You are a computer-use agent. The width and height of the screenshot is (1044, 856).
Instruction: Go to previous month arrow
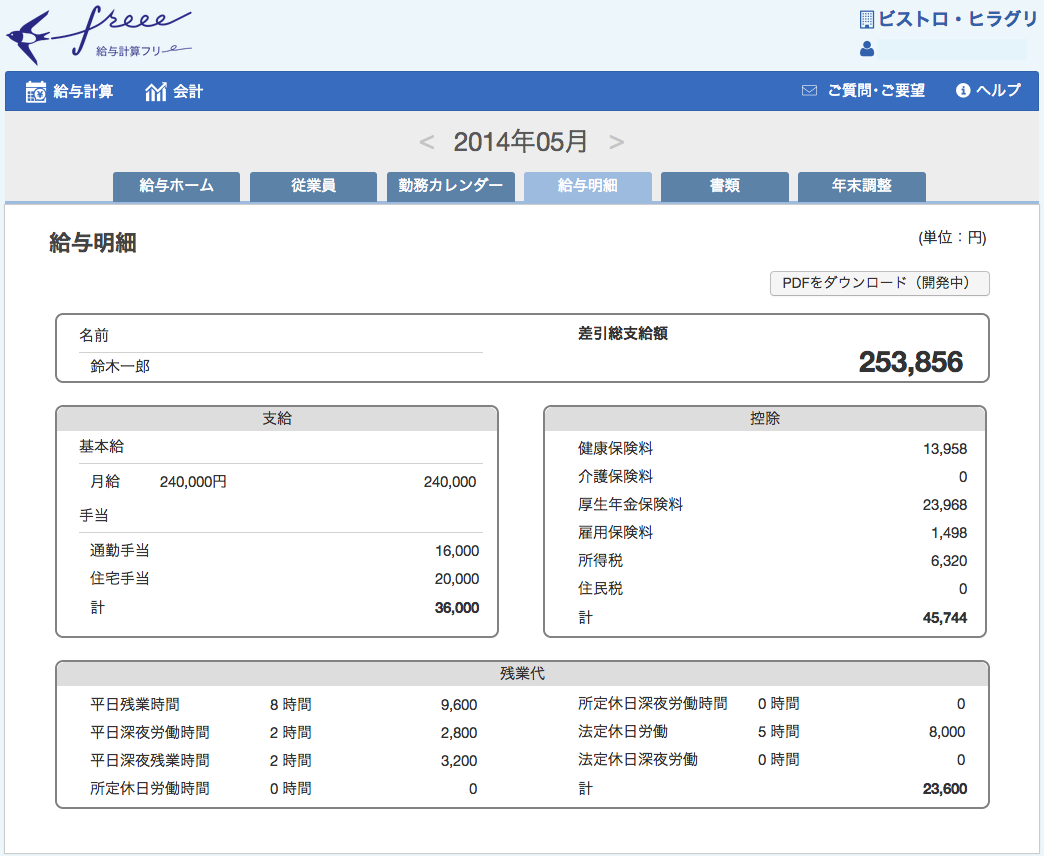427,142
